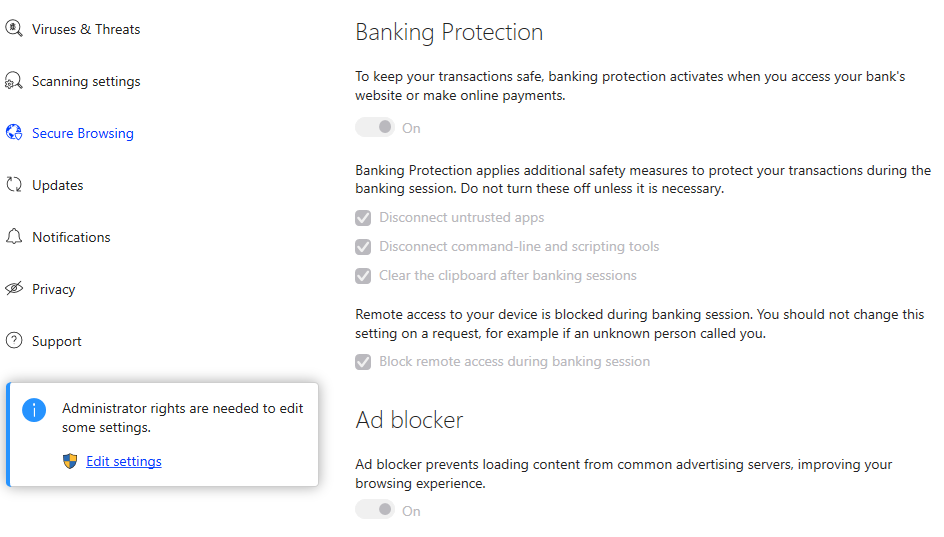Click the Privacy crossed-eye icon

tap(14, 289)
